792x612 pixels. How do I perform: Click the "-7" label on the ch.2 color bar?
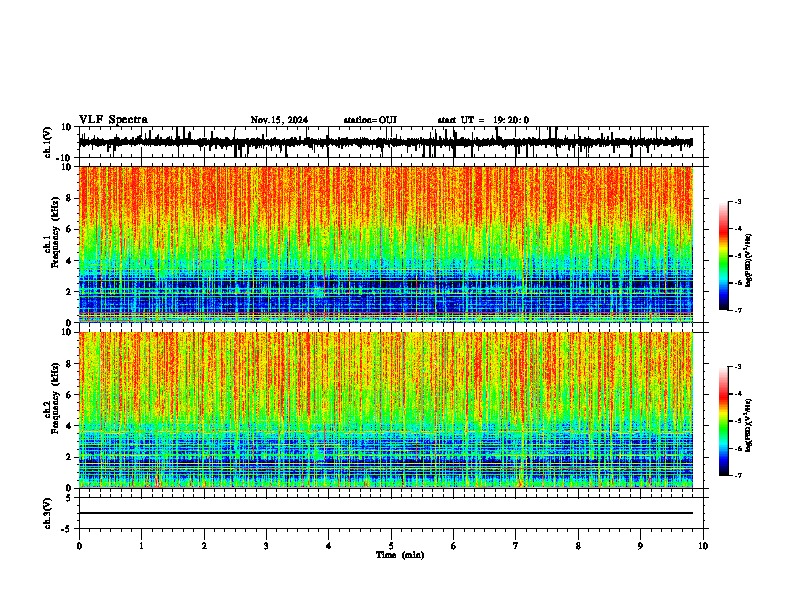(x=737, y=475)
